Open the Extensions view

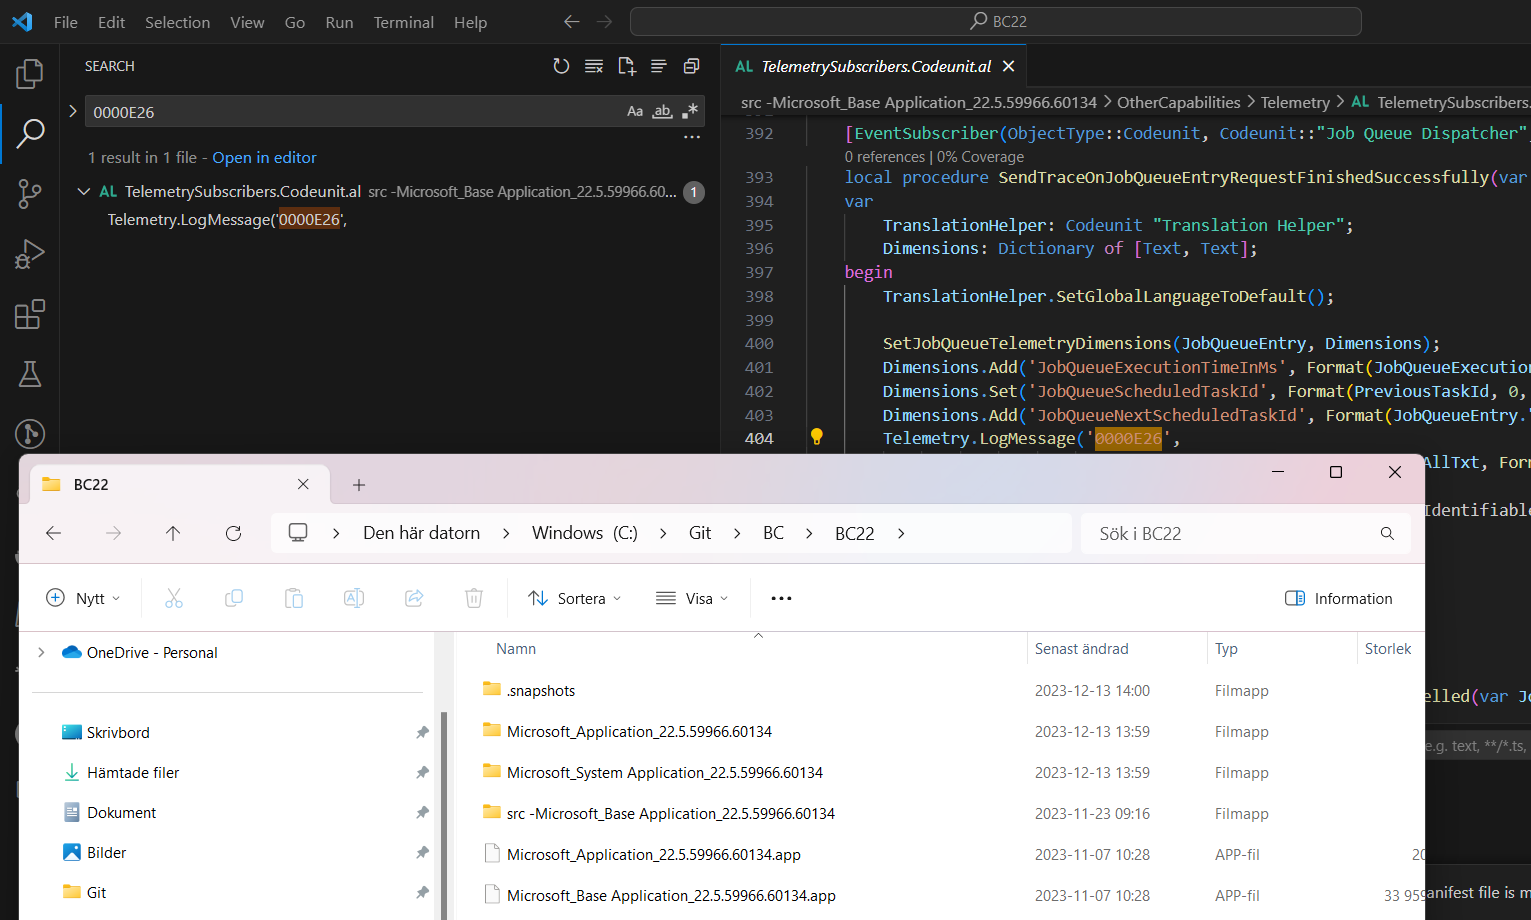coord(30,314)
